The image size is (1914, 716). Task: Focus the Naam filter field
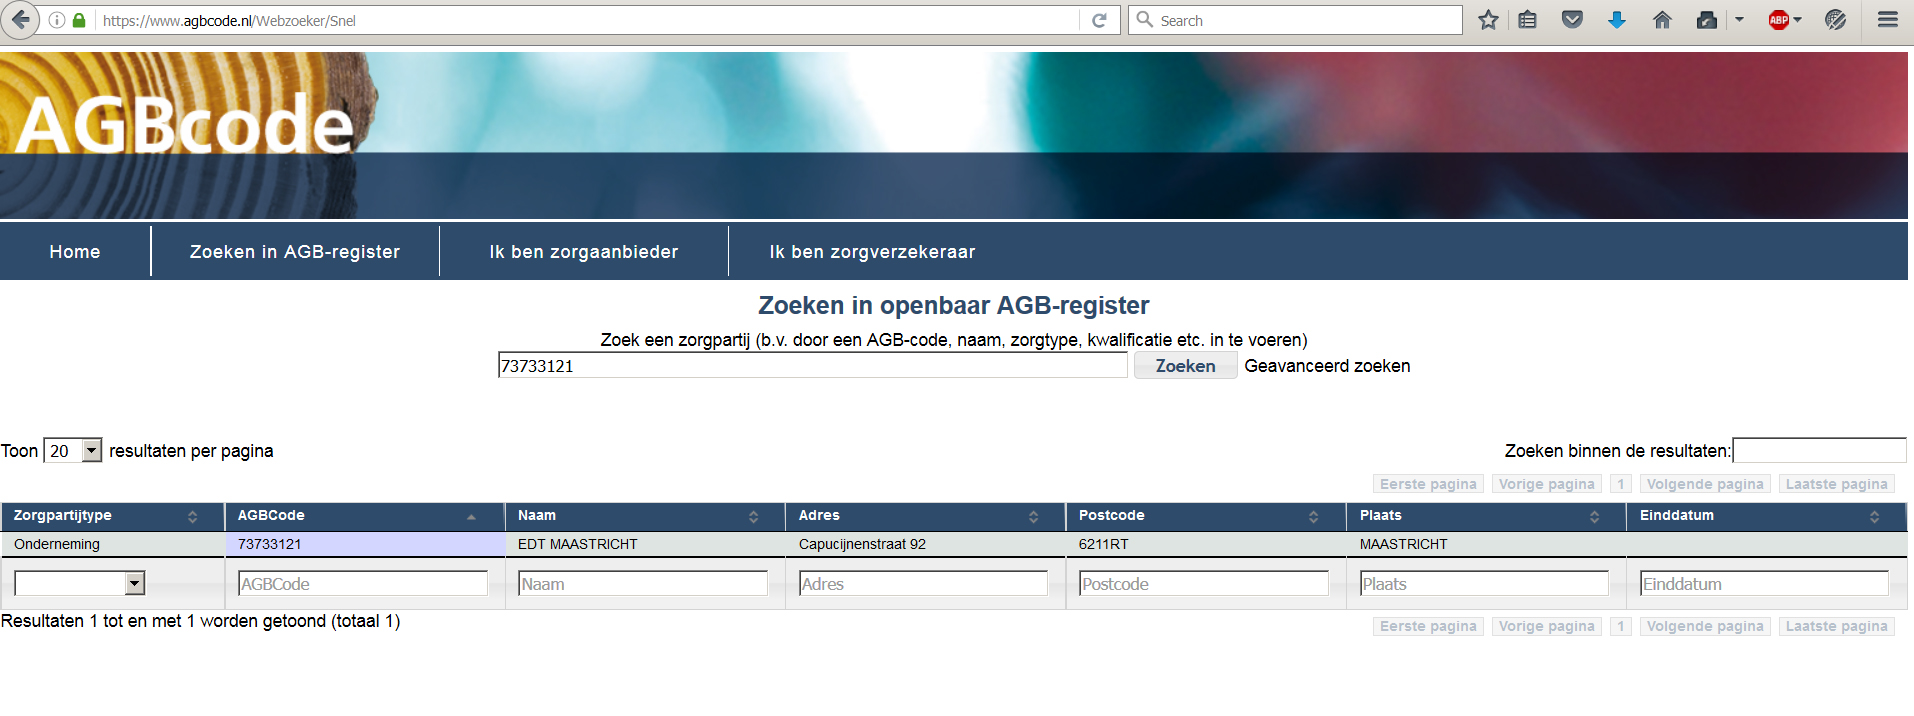coord(643,583)
